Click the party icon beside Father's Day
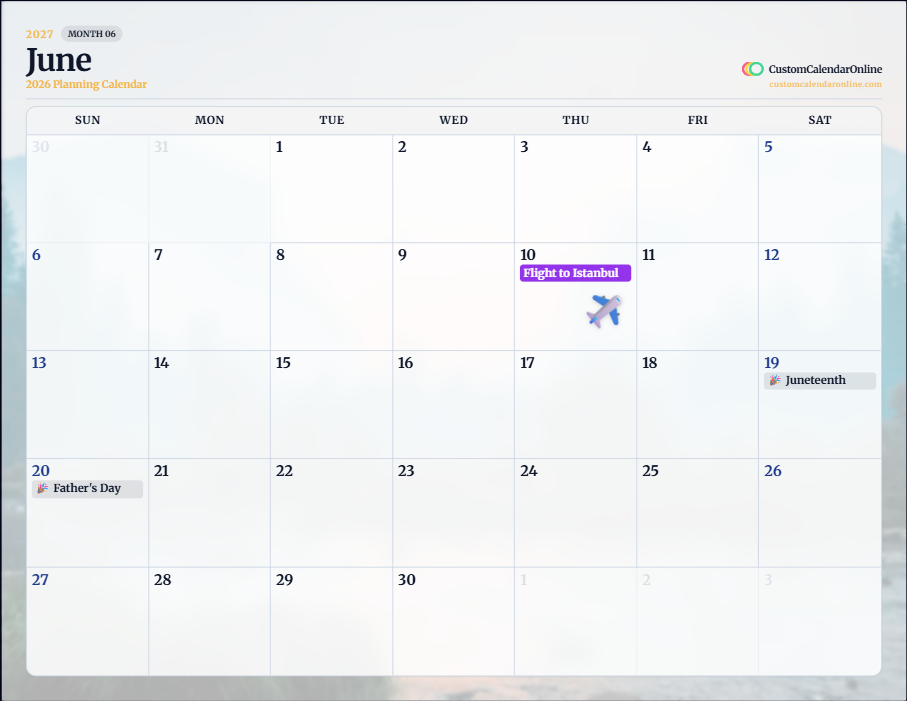The height and width of the screenshot is (701, 907). pos(42,488)
